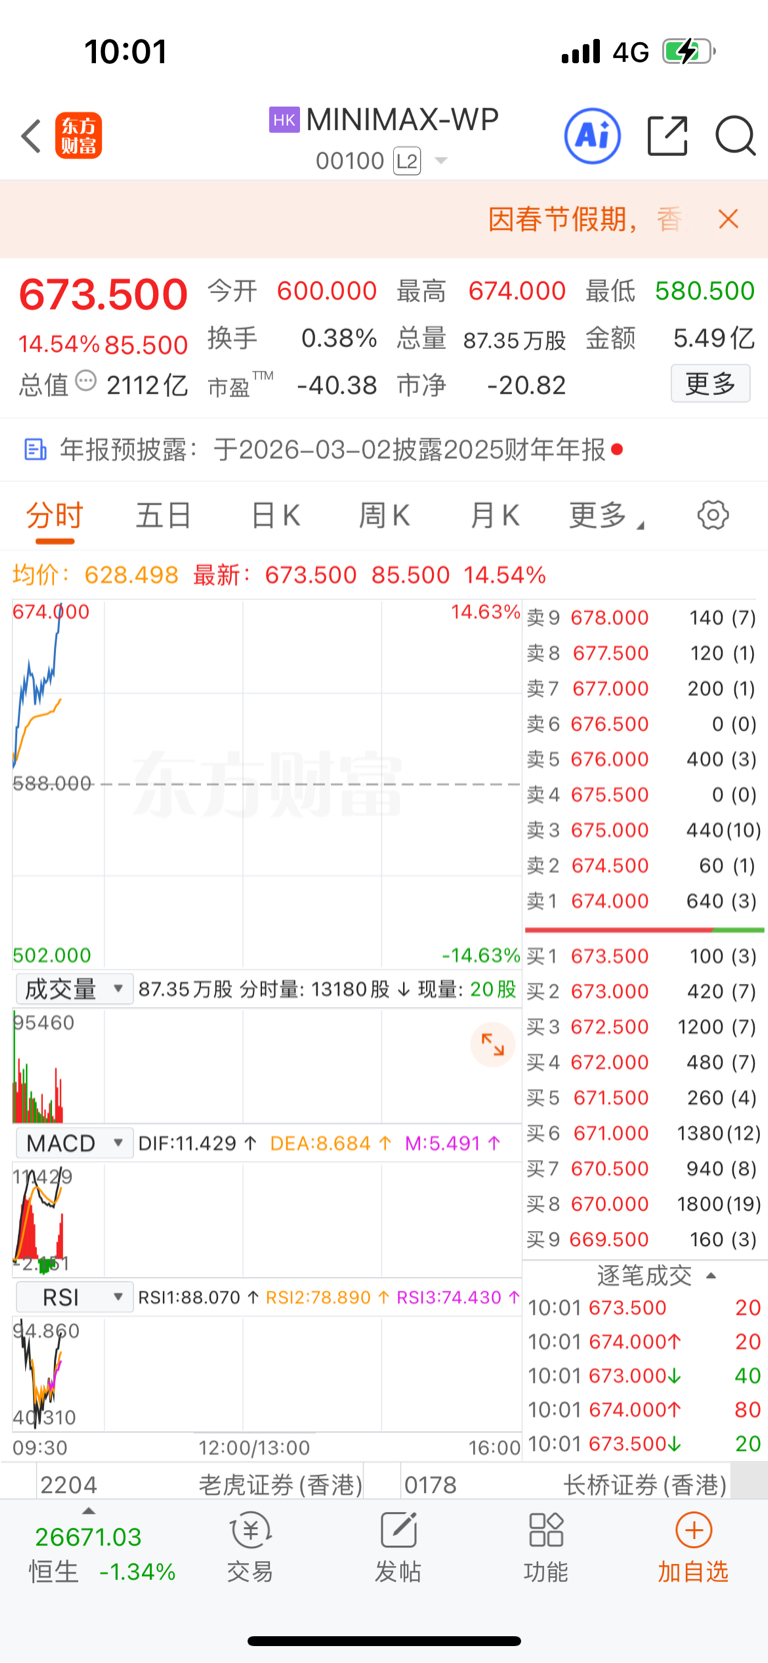
Task: Tap the 发帖 compose icon
Action: [398, 1530]
